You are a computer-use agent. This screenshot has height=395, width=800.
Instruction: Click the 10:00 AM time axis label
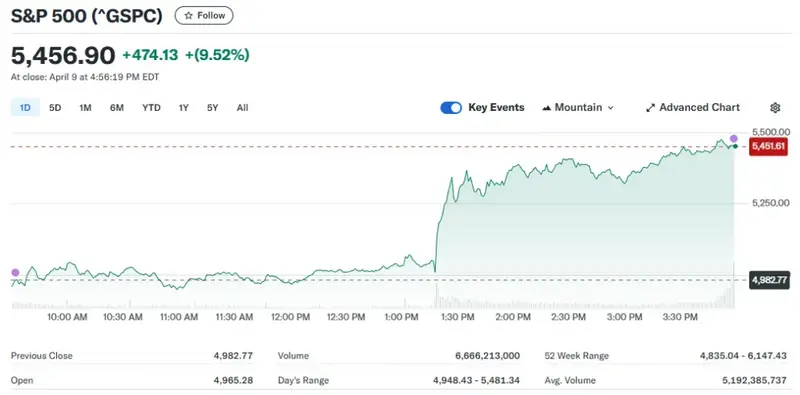coord(67,317)
